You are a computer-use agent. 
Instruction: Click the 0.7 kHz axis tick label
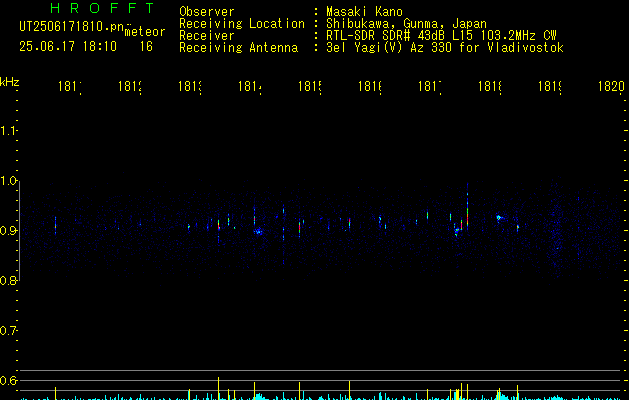point(8,330)
